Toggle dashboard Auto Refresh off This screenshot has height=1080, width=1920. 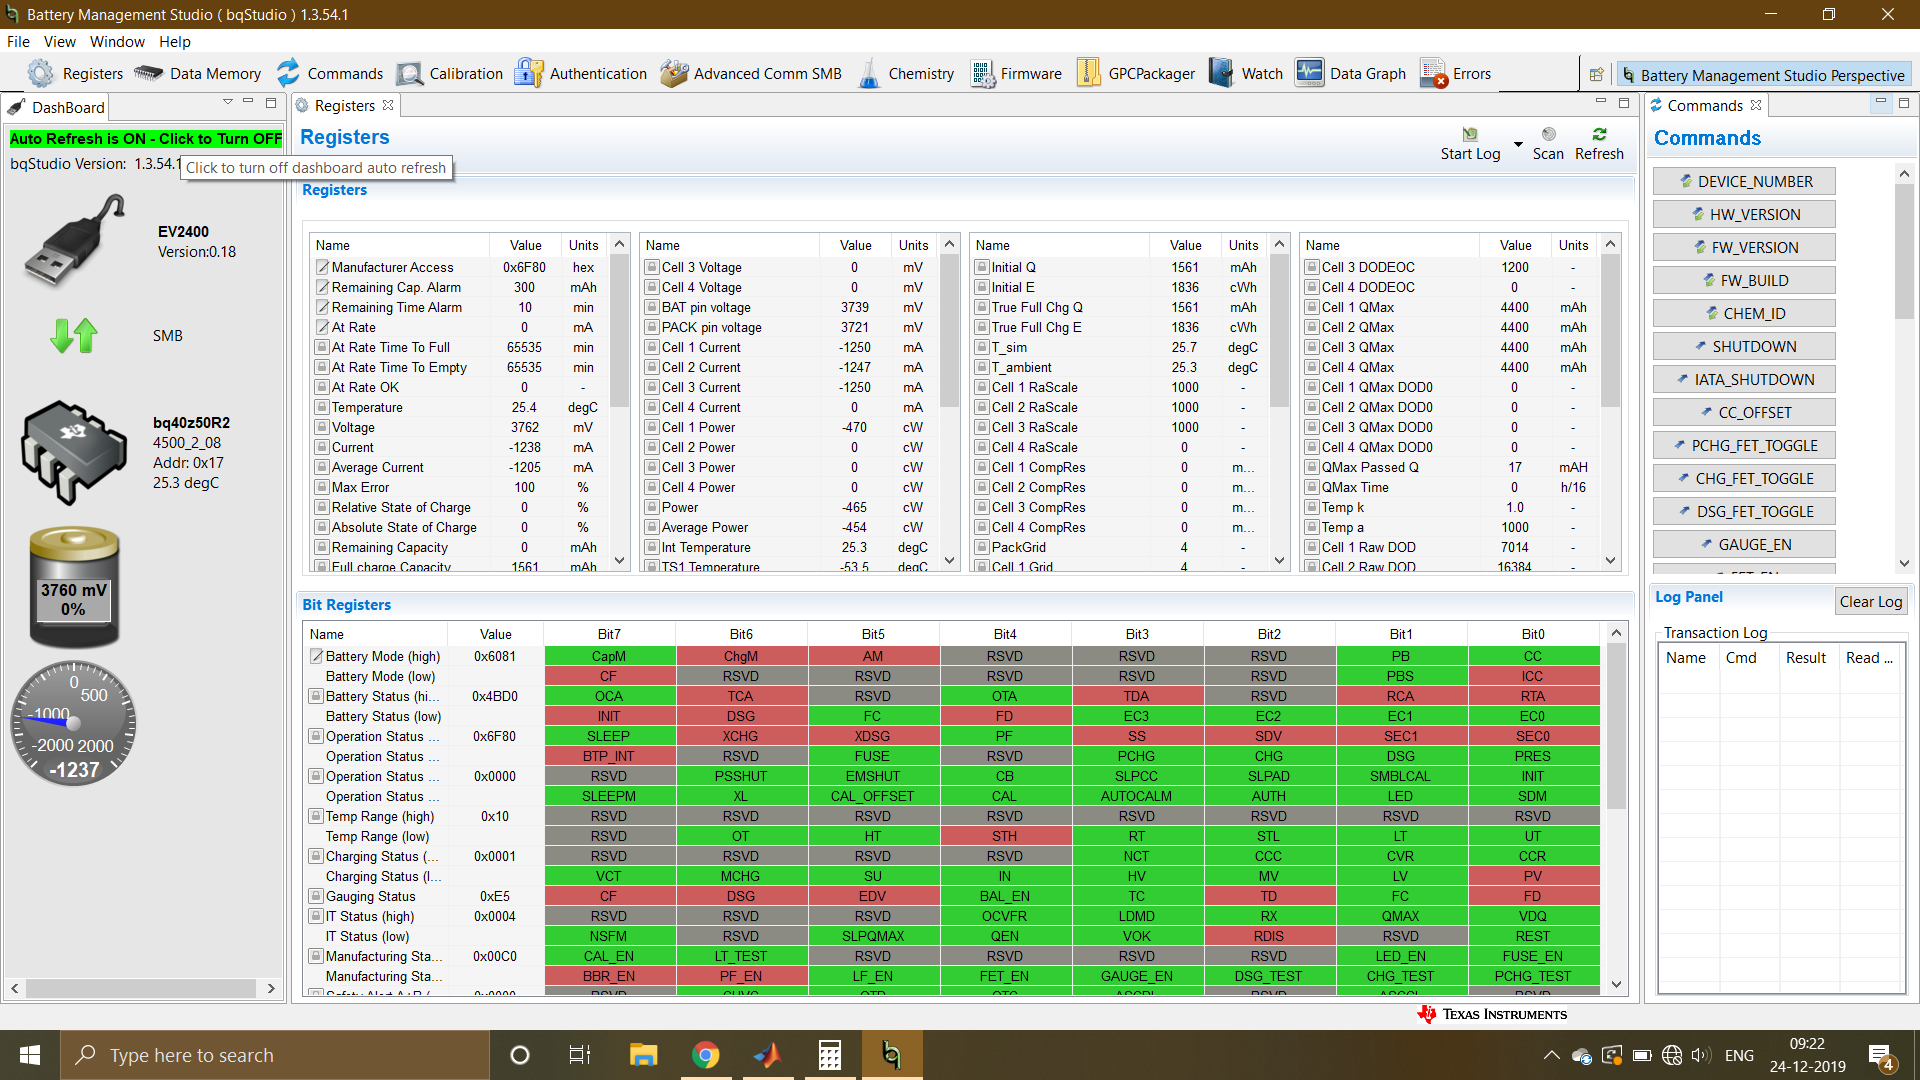(x=145, y=139)
